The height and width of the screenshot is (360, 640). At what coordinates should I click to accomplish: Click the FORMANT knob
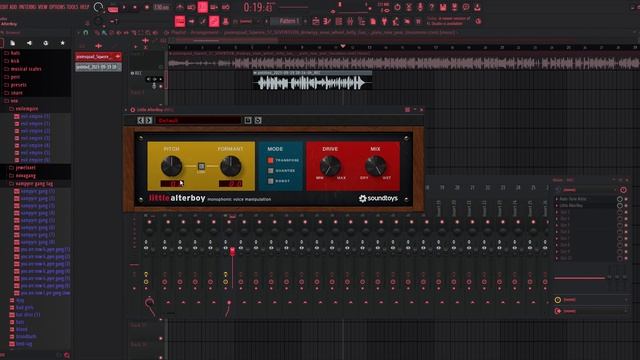tap(231, 166)
